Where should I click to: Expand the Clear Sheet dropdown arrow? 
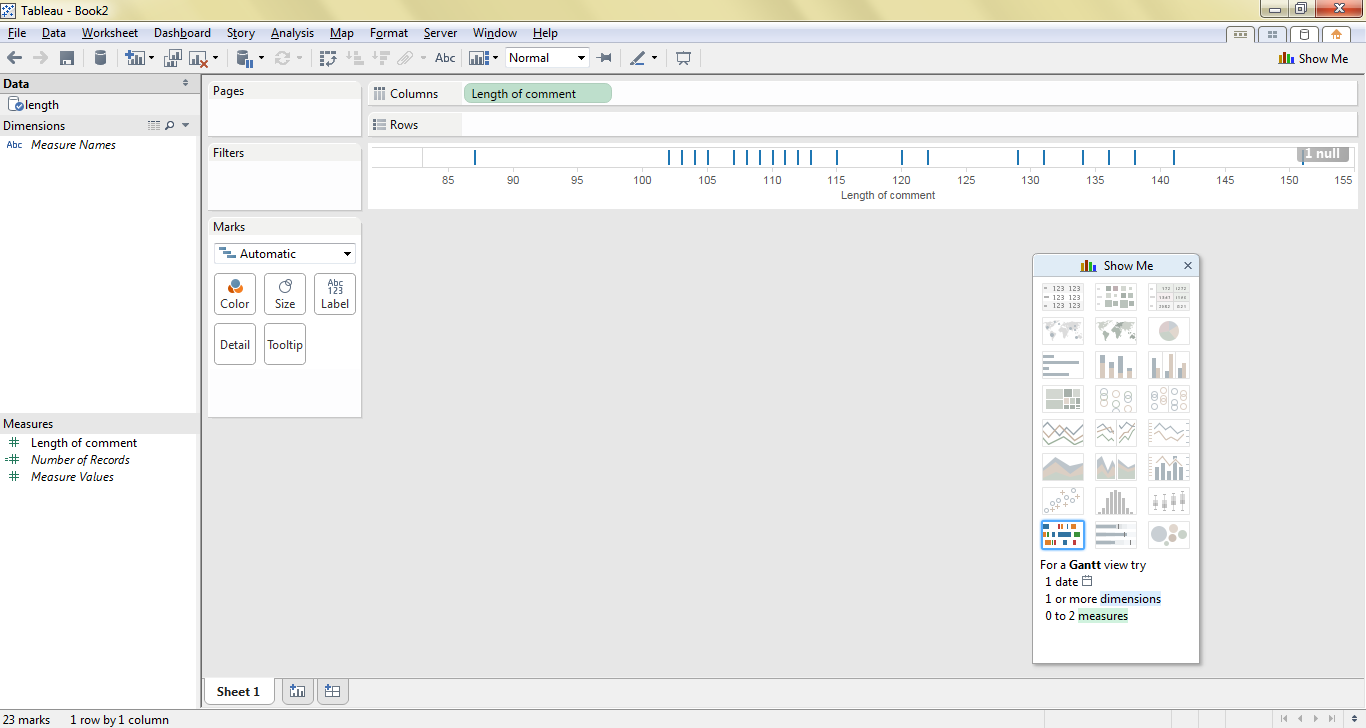(215, 58)
